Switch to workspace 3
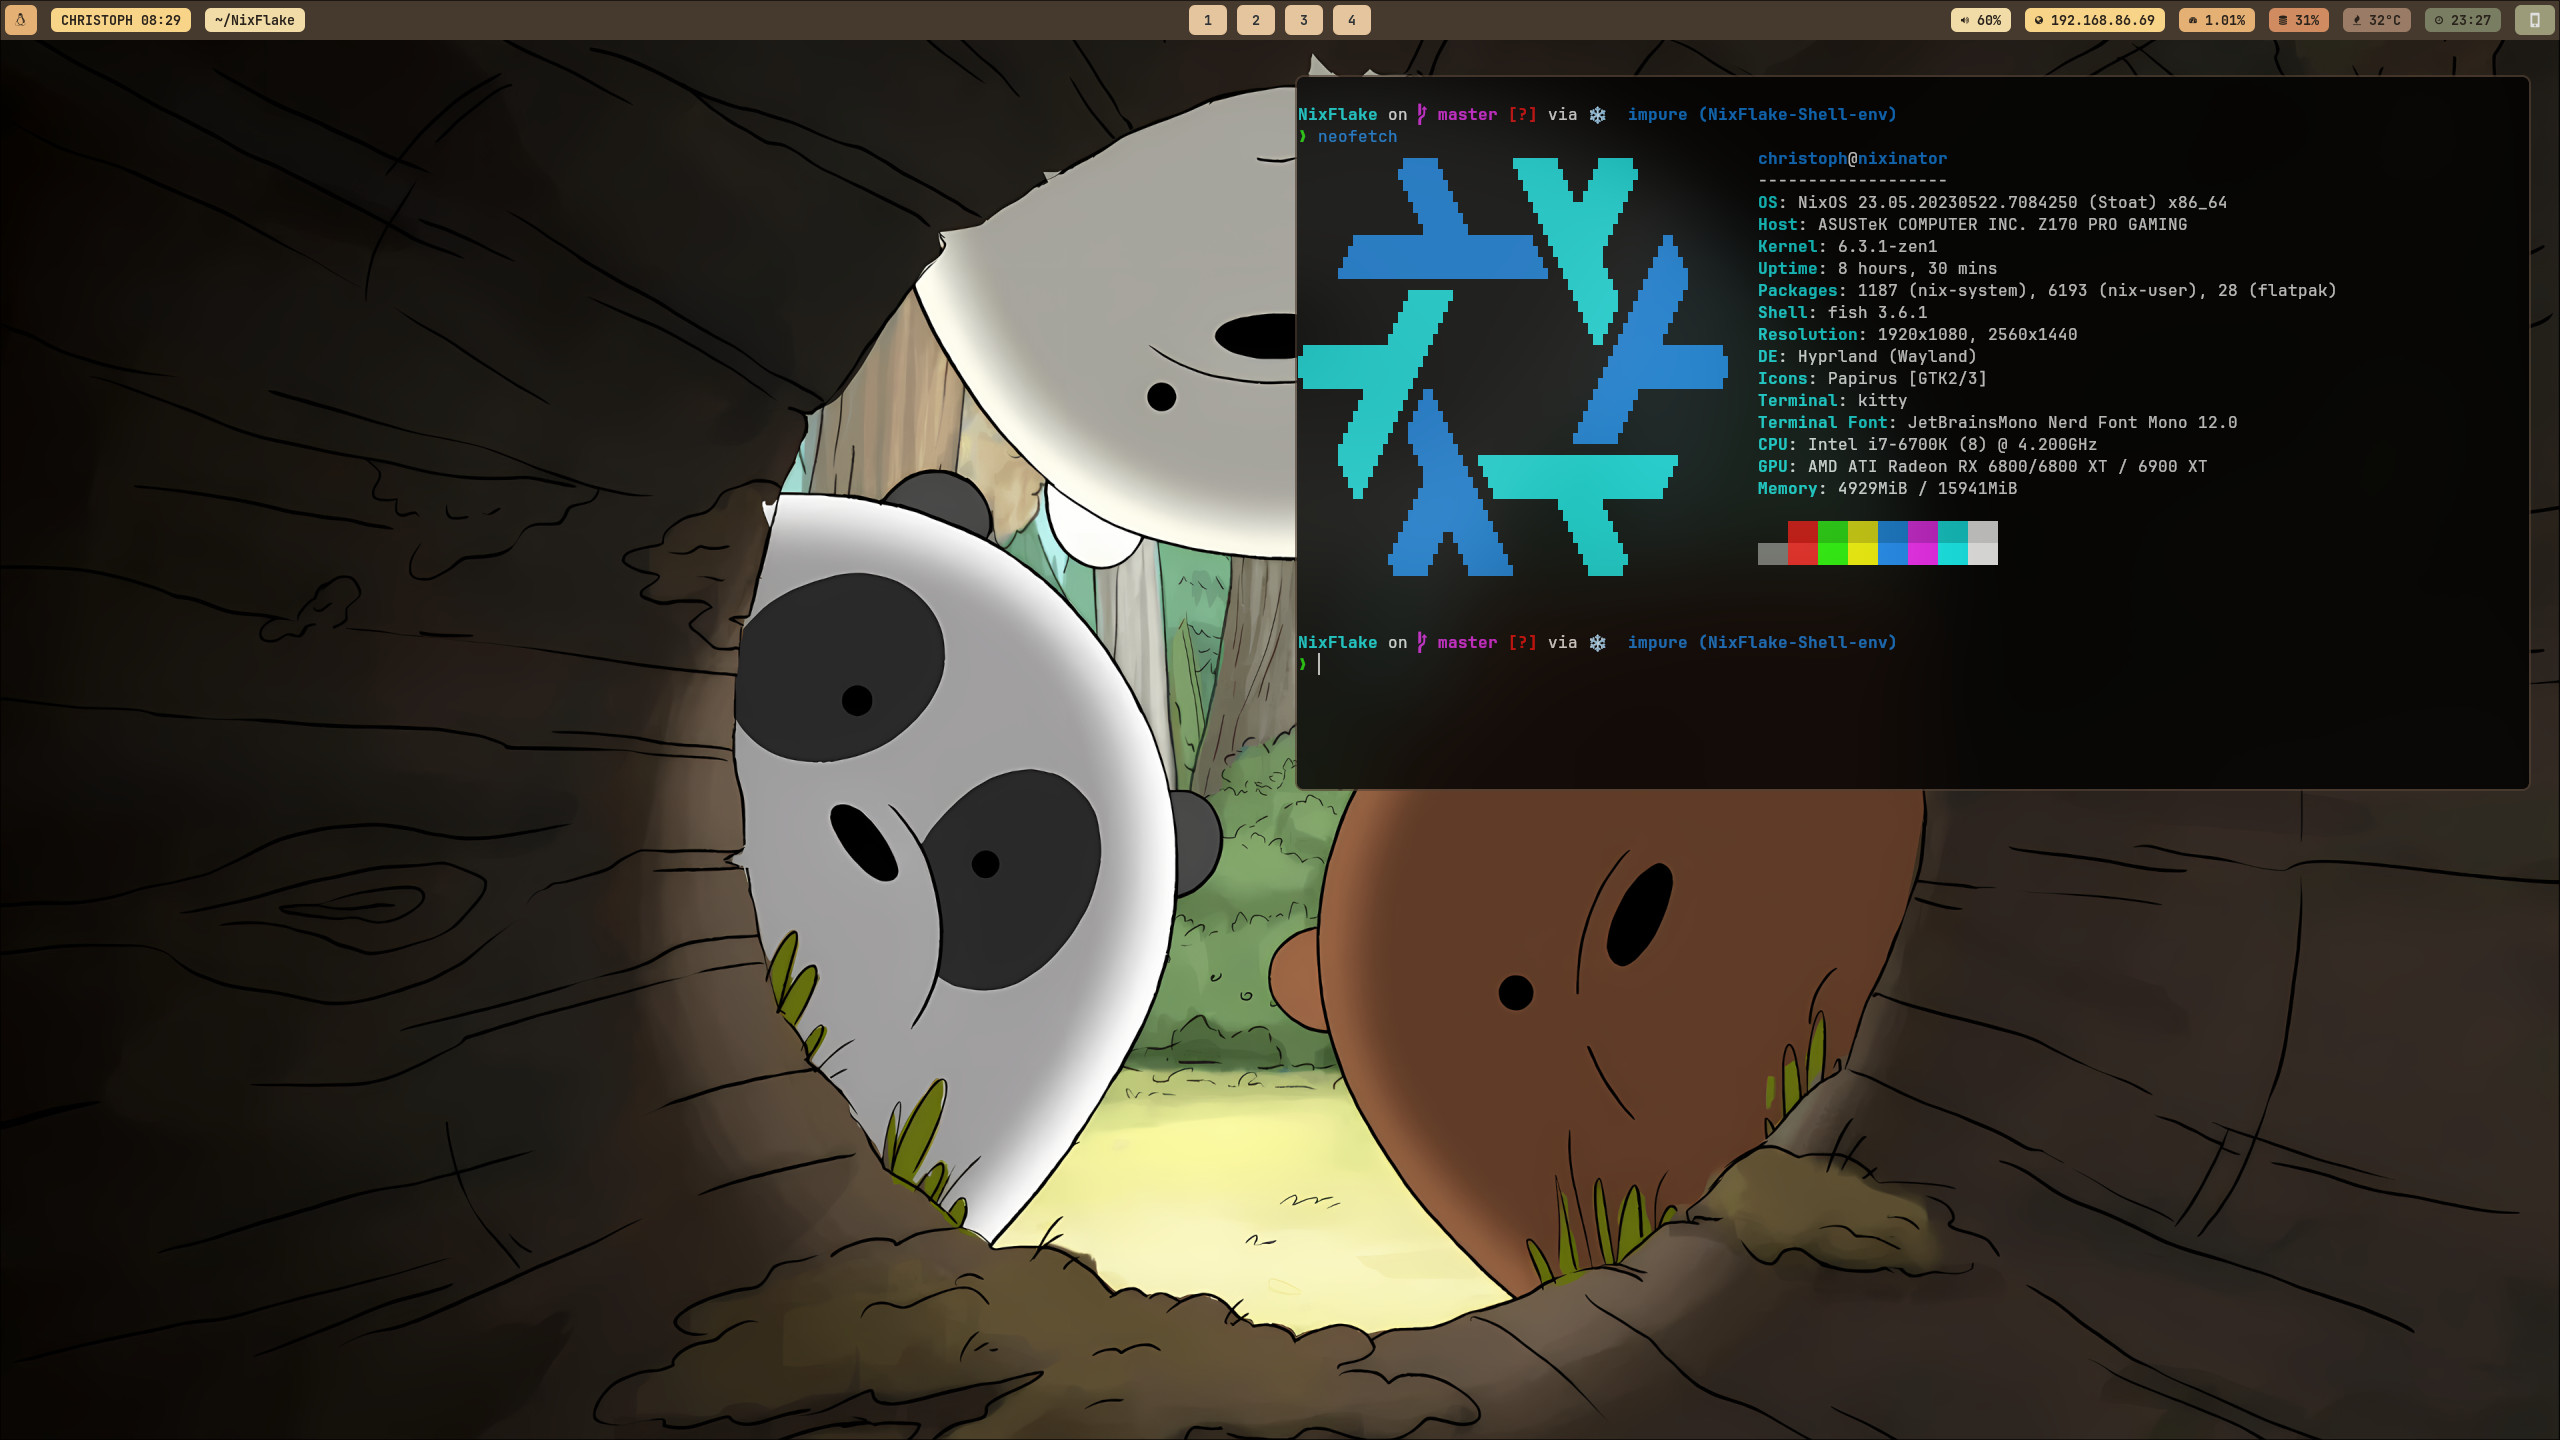This screenshot has width=2560, height=1440. pyautogui.click(x=1303, y=20)
